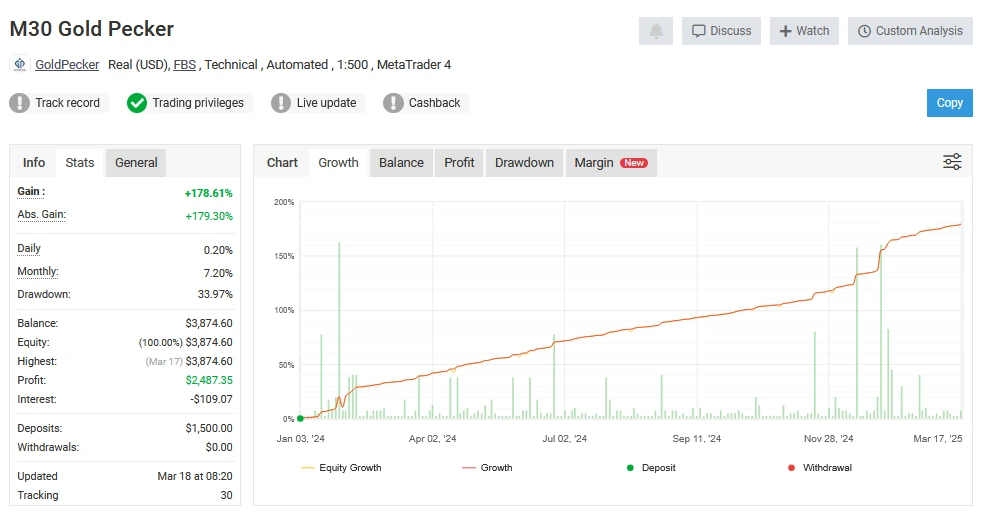Screen dimensions: 988x516
Task: Switch to the Info tab
Action: (x=34, y=163)
